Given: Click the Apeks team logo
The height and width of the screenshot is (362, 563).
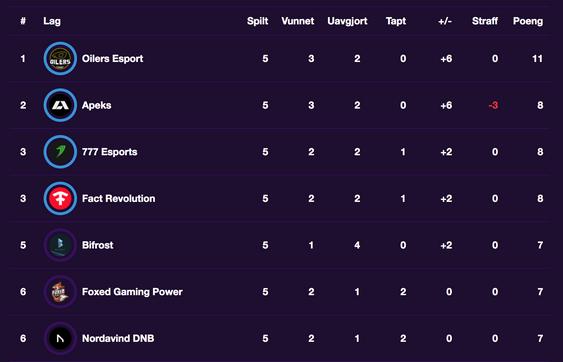Looking at the screenshot, I should (60, 105).
